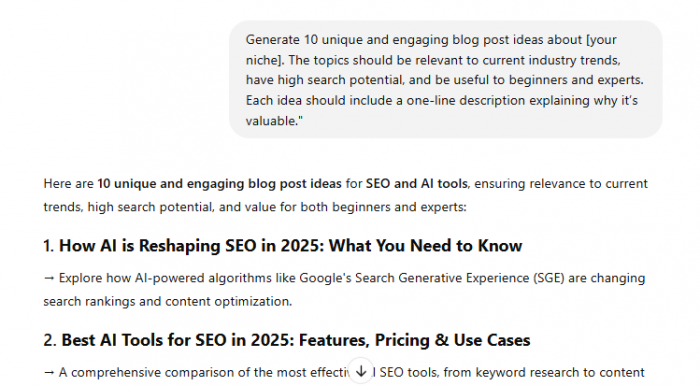
Task: Click bold phrase 'SEO and AI tools'
Action: tap(417, 184)
